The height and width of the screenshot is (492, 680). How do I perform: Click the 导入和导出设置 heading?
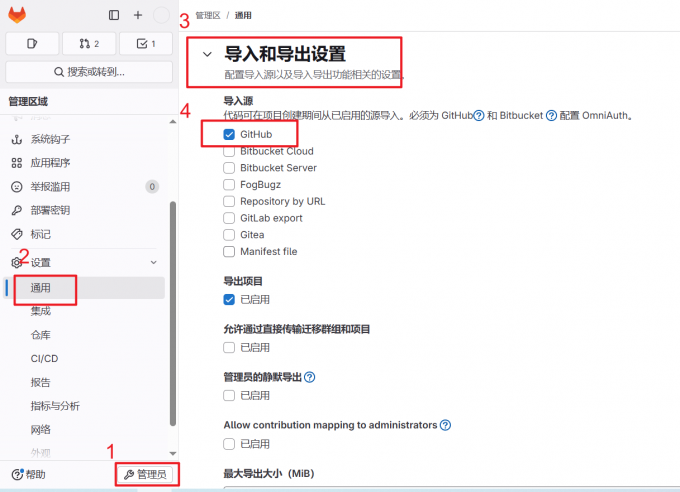tap(285, 54)
